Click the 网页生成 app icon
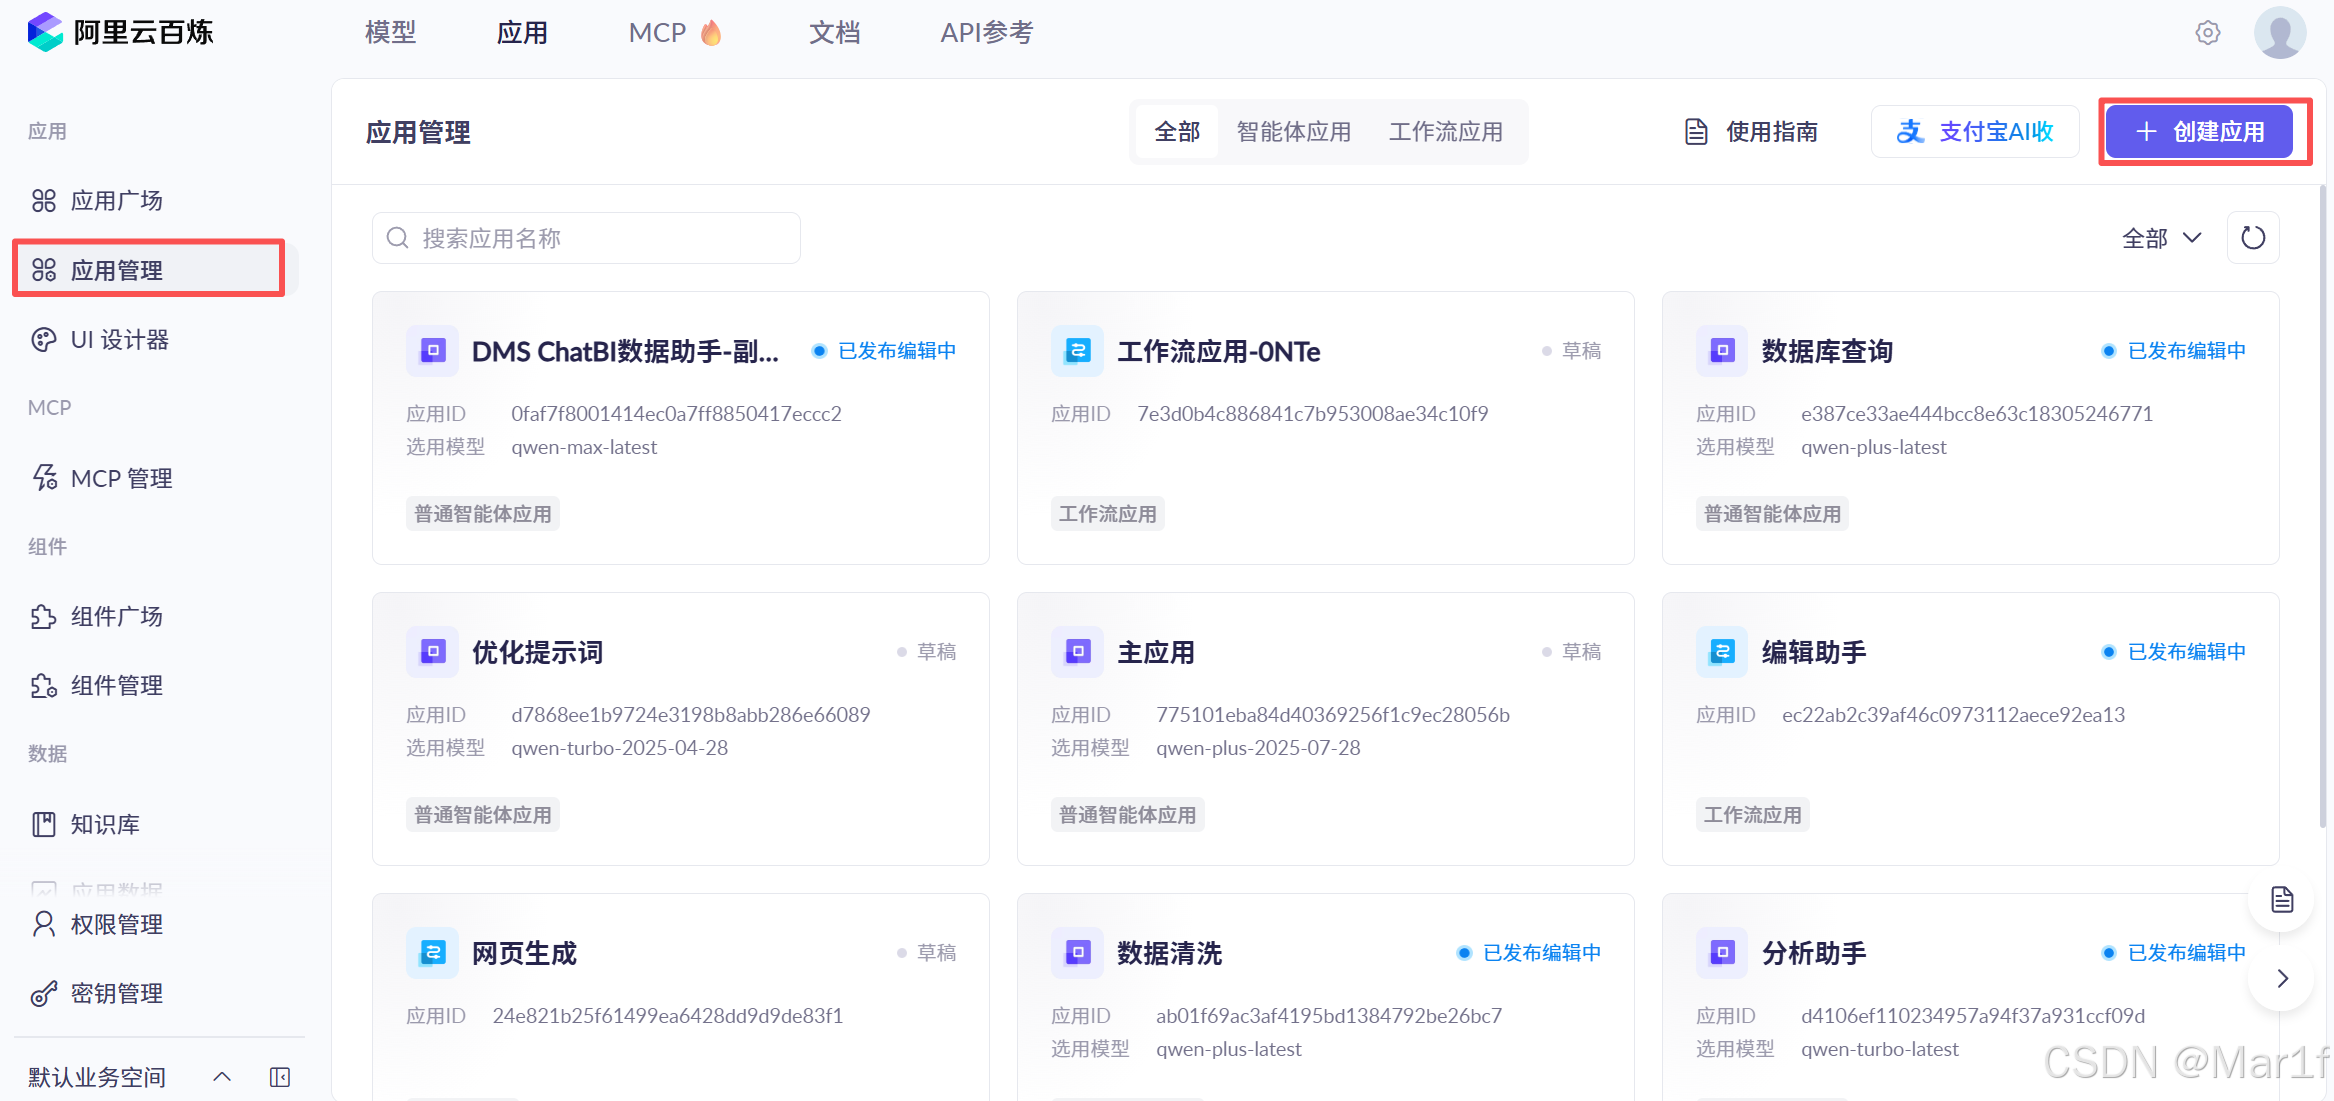 (x=432, y=953)
